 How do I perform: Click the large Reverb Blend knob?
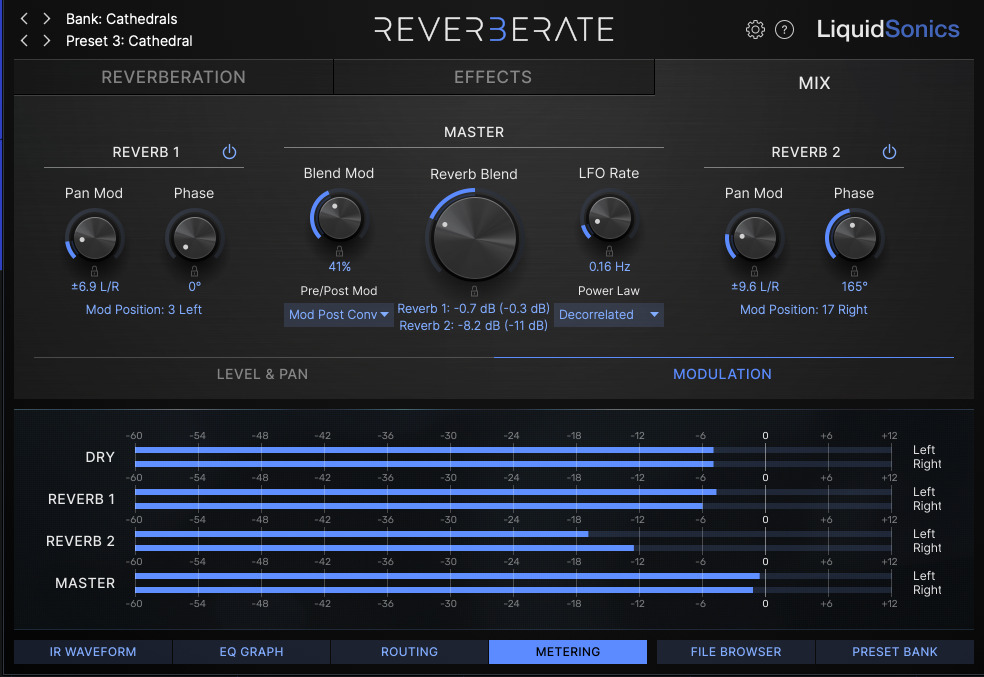point(474,238)
